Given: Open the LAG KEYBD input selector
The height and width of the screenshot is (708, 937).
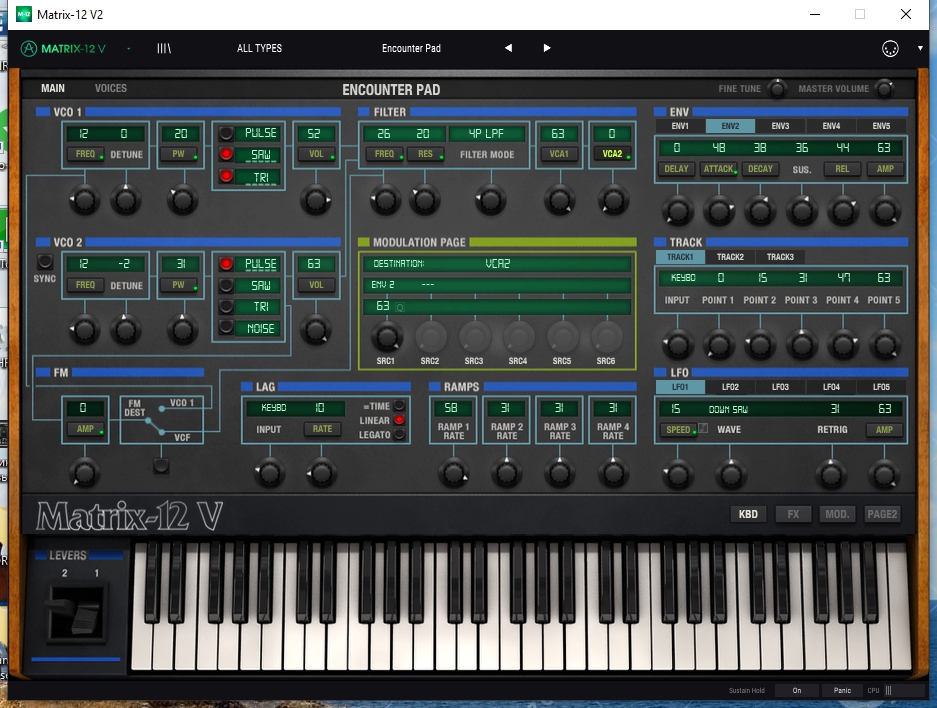Looking at the screenshot, I should [274, 407].
